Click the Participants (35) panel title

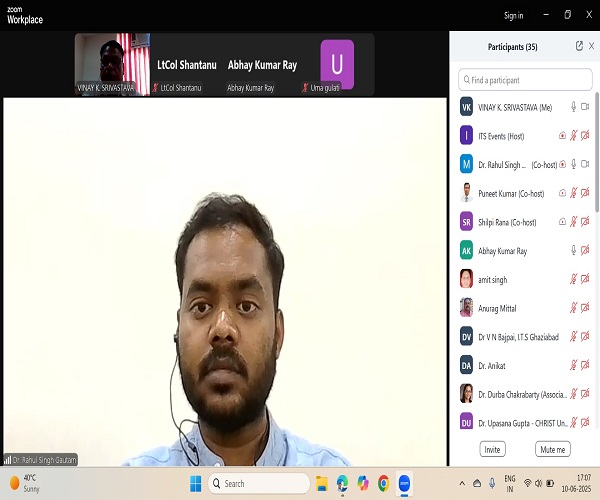point(512,47)
